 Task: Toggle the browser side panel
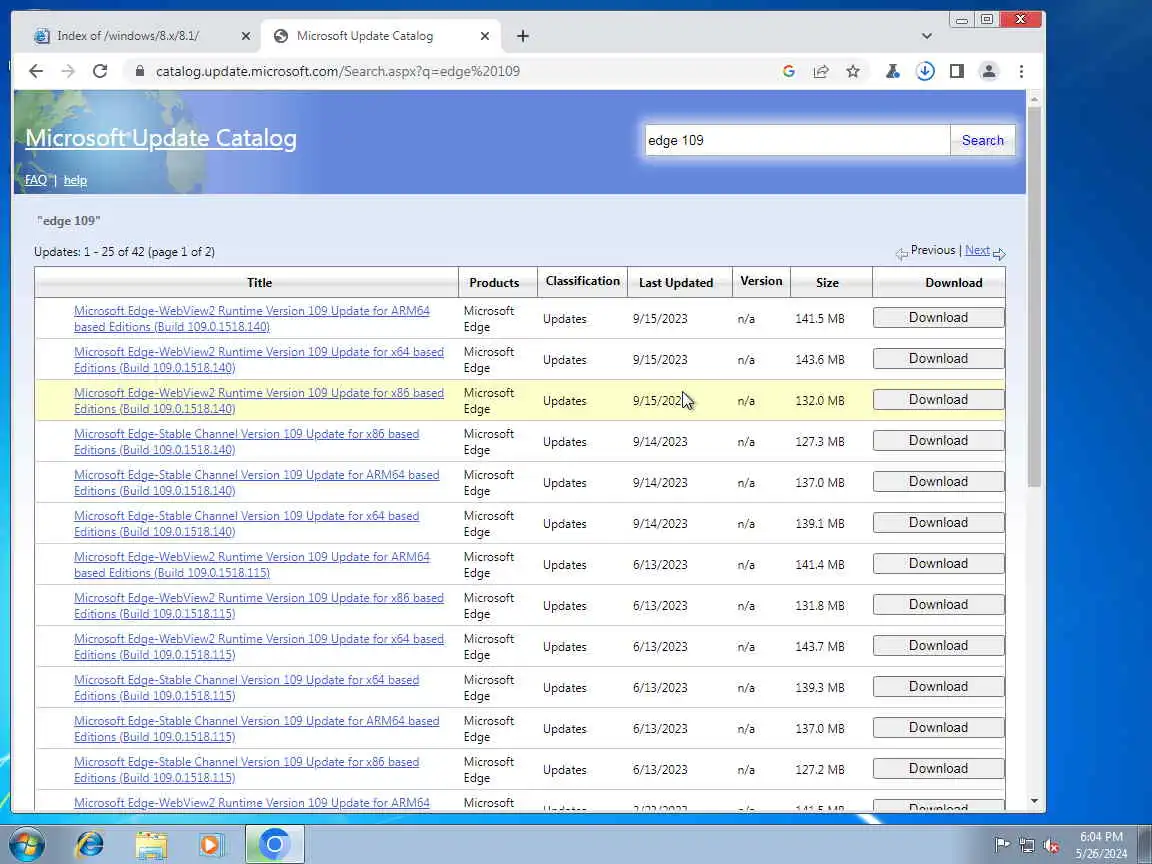[957, 71]
